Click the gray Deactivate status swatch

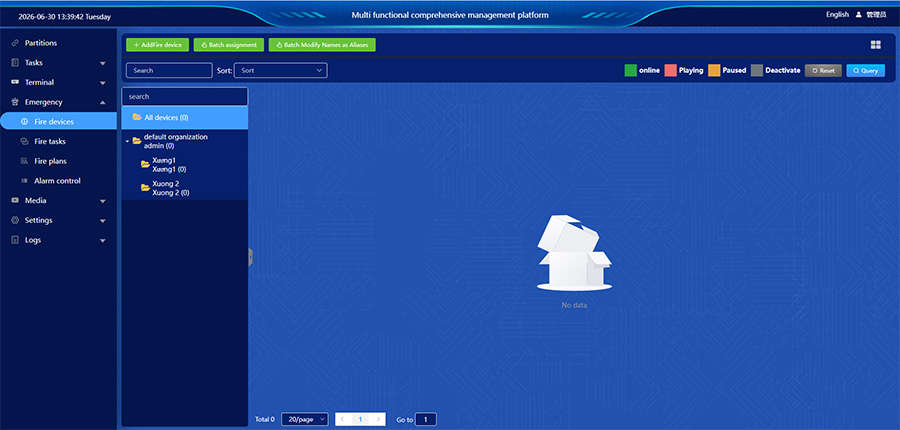757,71
